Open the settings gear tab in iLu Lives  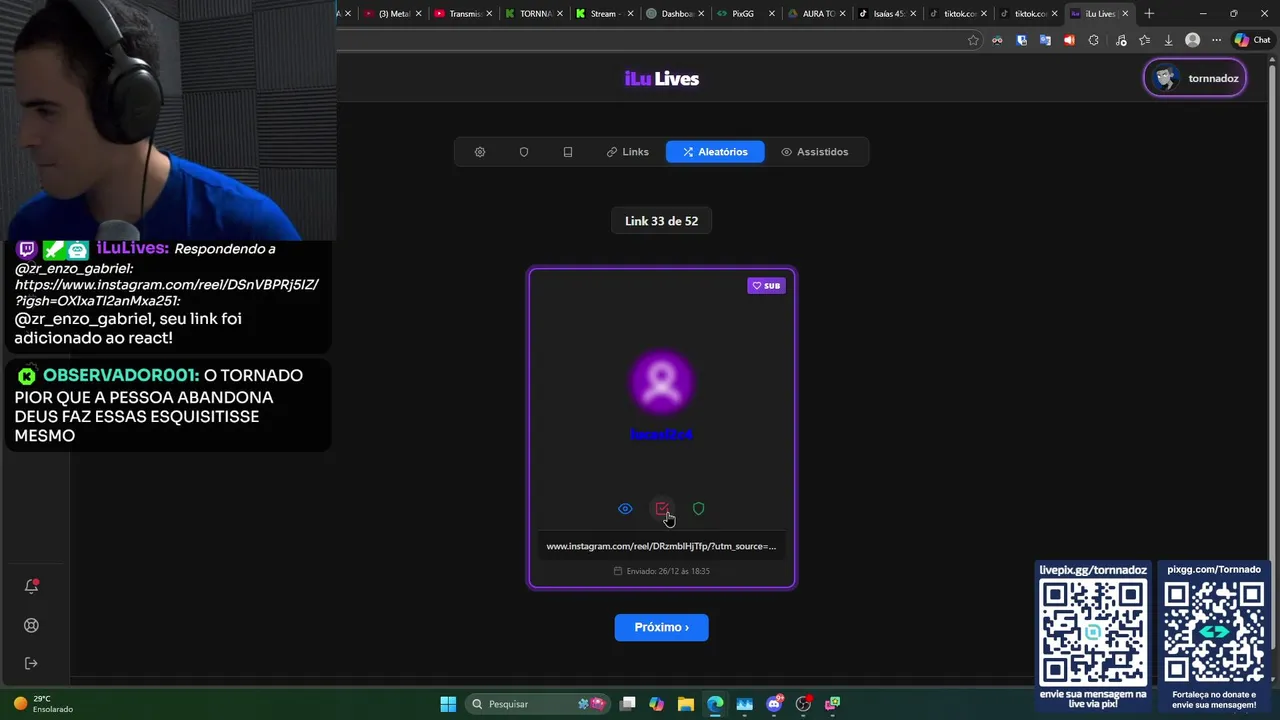pyautogui.click(x=480, y=152)
